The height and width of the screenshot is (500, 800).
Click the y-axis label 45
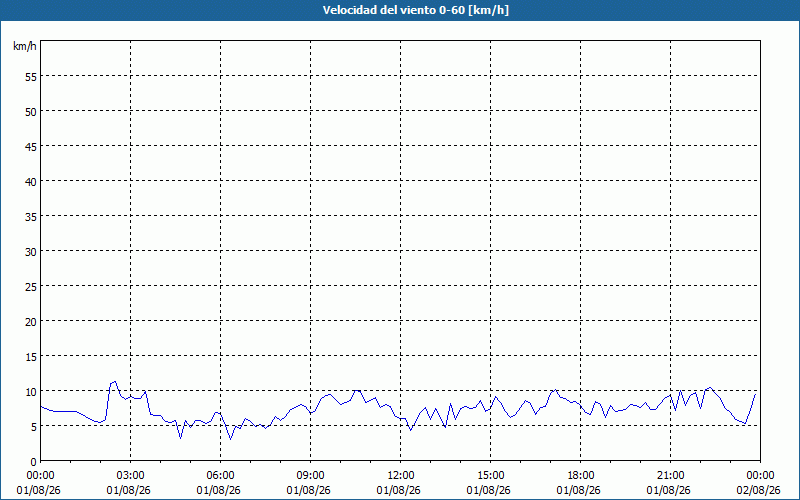pos(31,146)
